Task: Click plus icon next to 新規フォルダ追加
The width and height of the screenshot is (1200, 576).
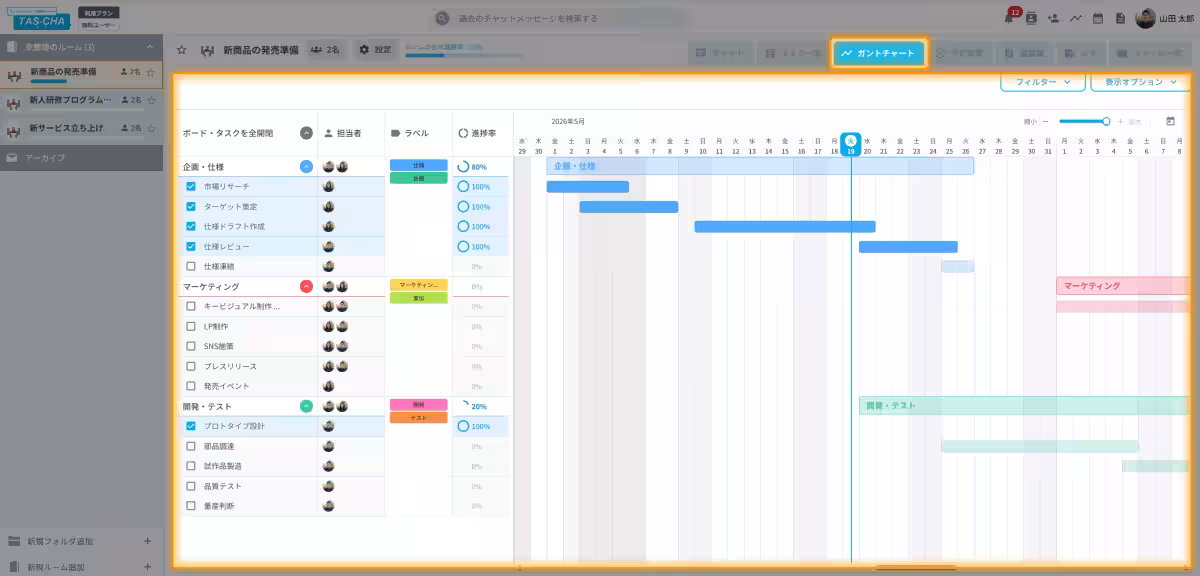Action: point(147,541)
